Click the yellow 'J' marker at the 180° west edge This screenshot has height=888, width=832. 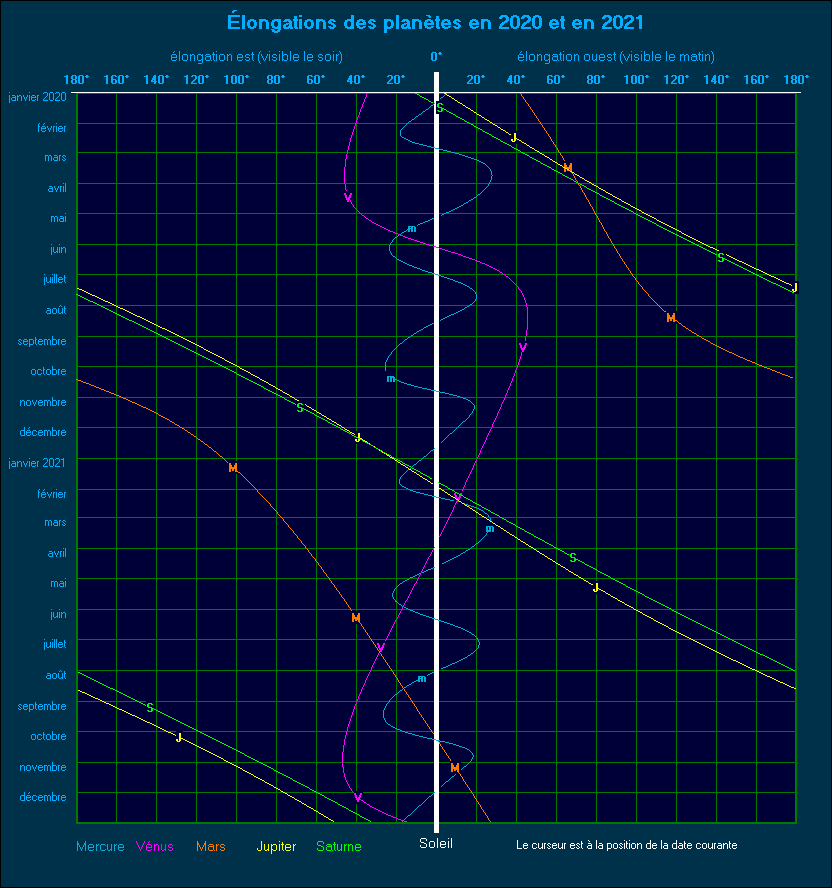[795, 288]
